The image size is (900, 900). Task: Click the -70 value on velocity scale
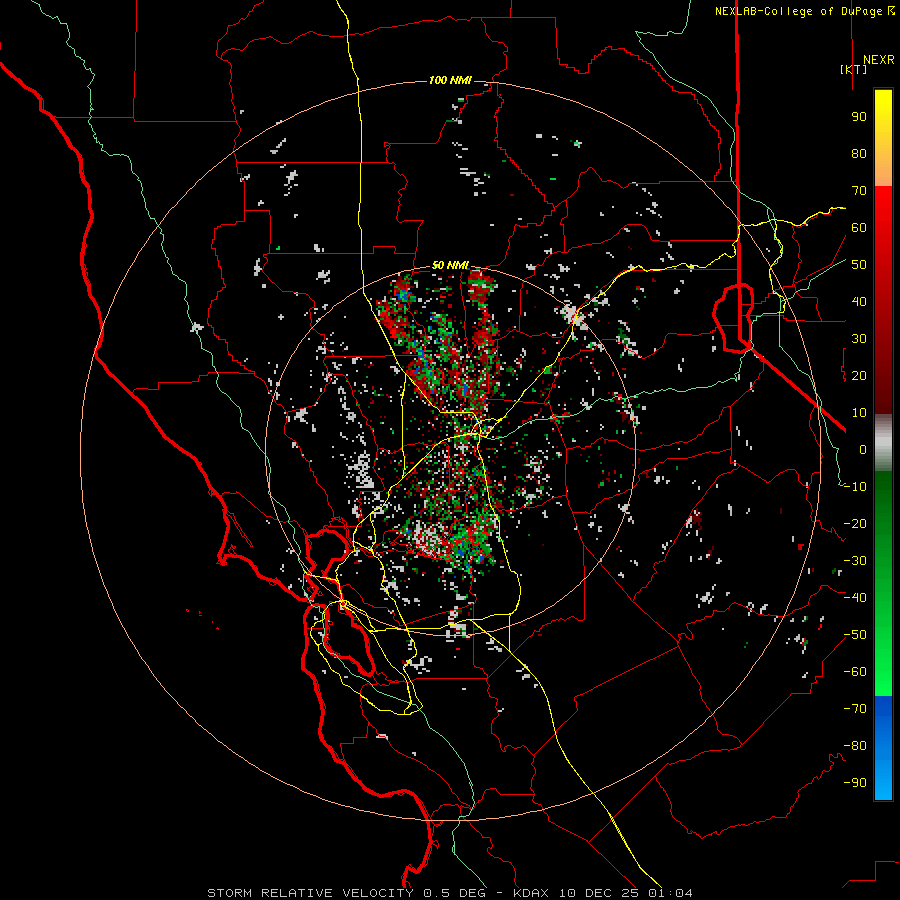click(x=855, y=709)
